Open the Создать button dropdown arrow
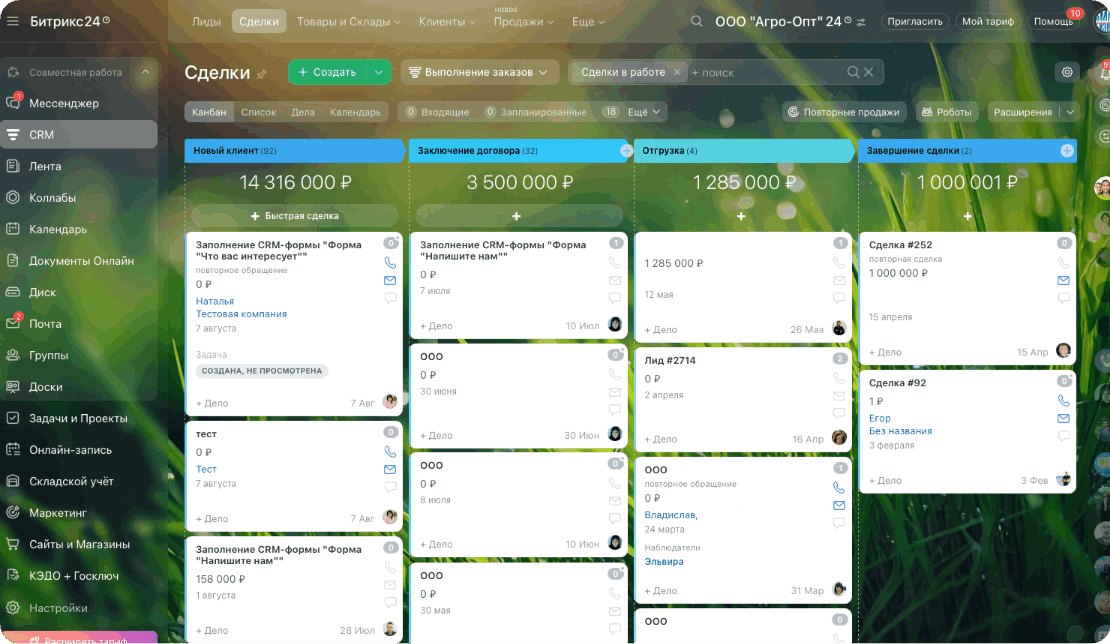This screenshot has height=644, width=1110. click(x=379, y=72)
